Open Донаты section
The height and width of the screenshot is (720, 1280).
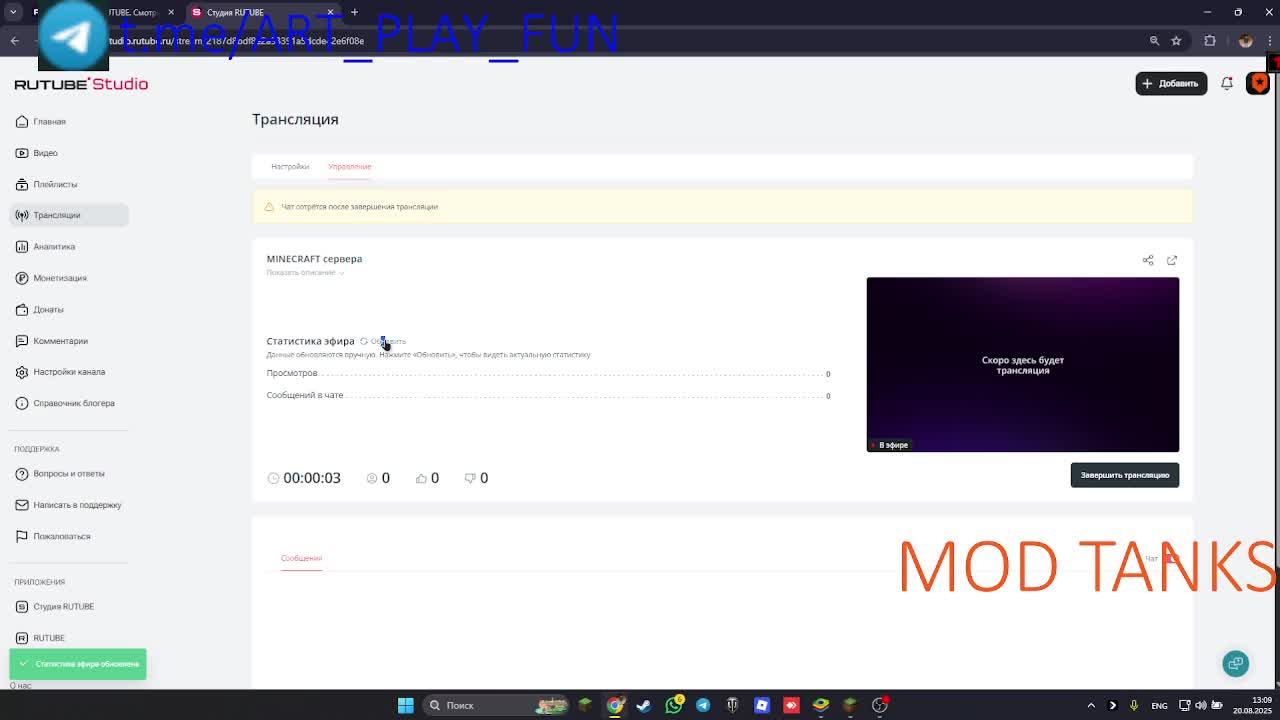(x=39, y=309)
